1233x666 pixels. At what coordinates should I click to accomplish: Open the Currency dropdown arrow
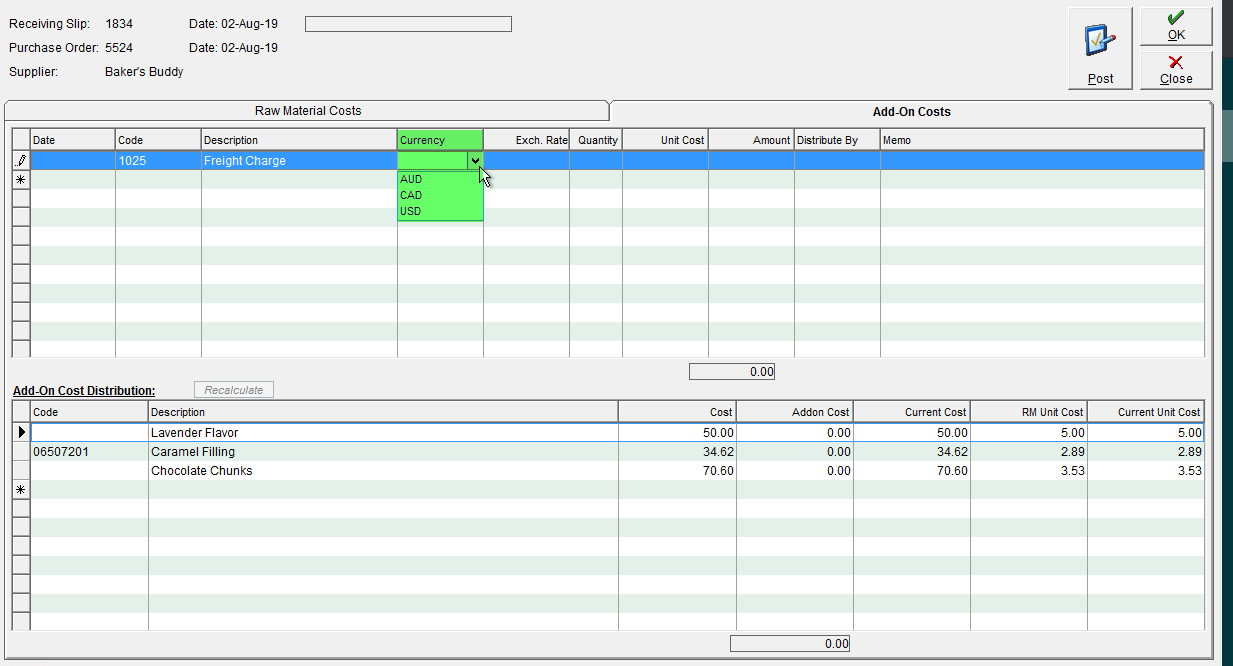[475, 160]
